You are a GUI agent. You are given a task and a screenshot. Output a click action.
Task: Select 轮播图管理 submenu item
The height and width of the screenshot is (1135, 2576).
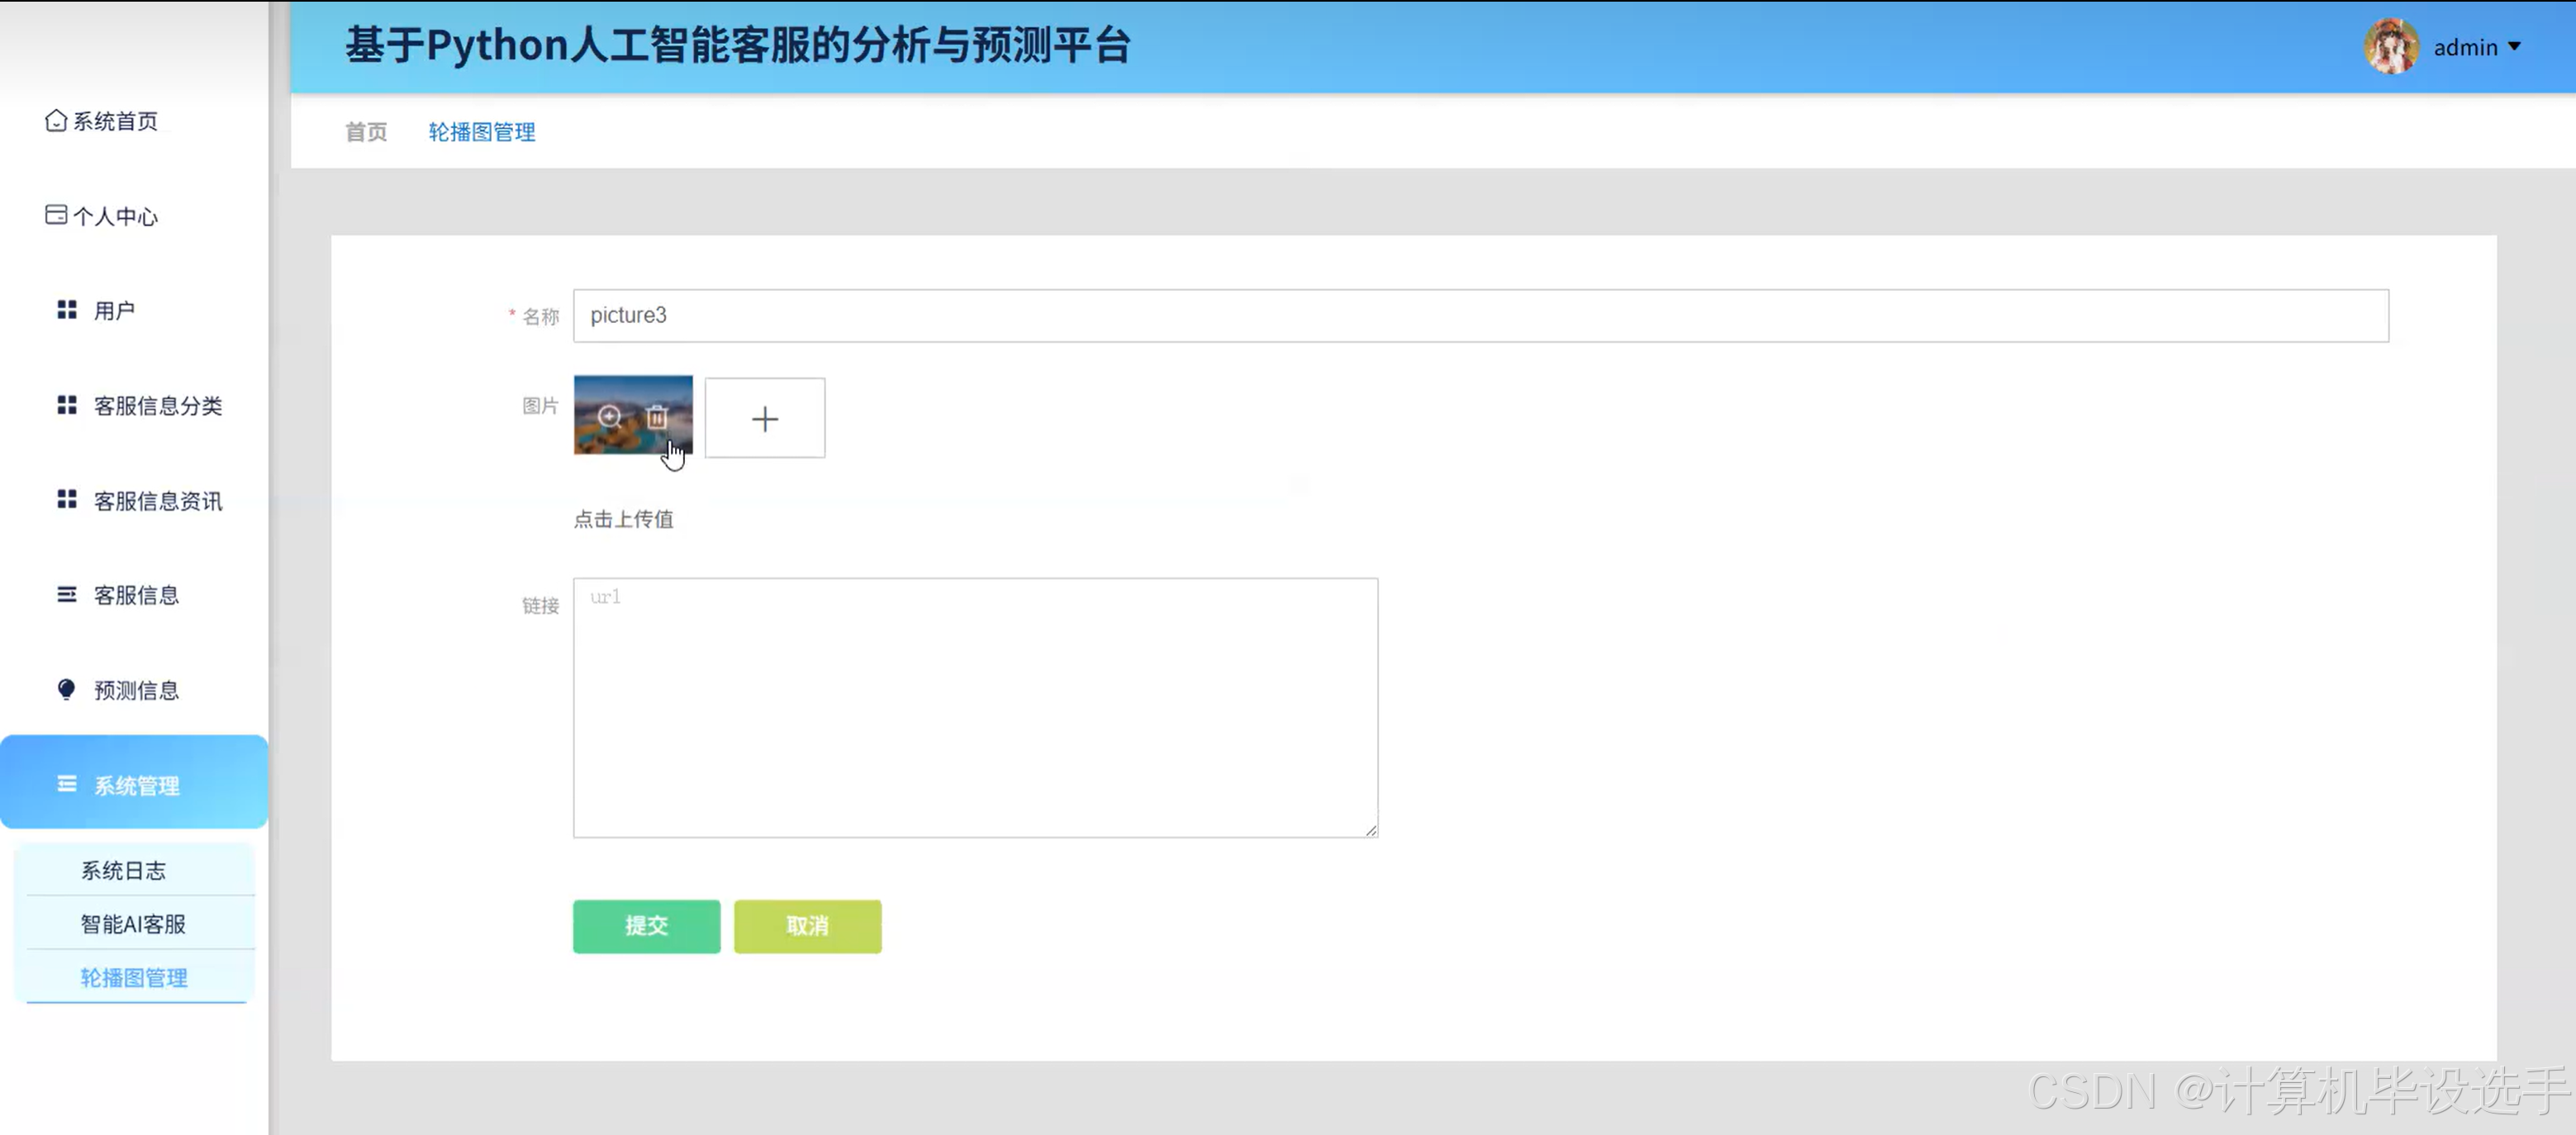pyautogui.click(x=134, y=978)
